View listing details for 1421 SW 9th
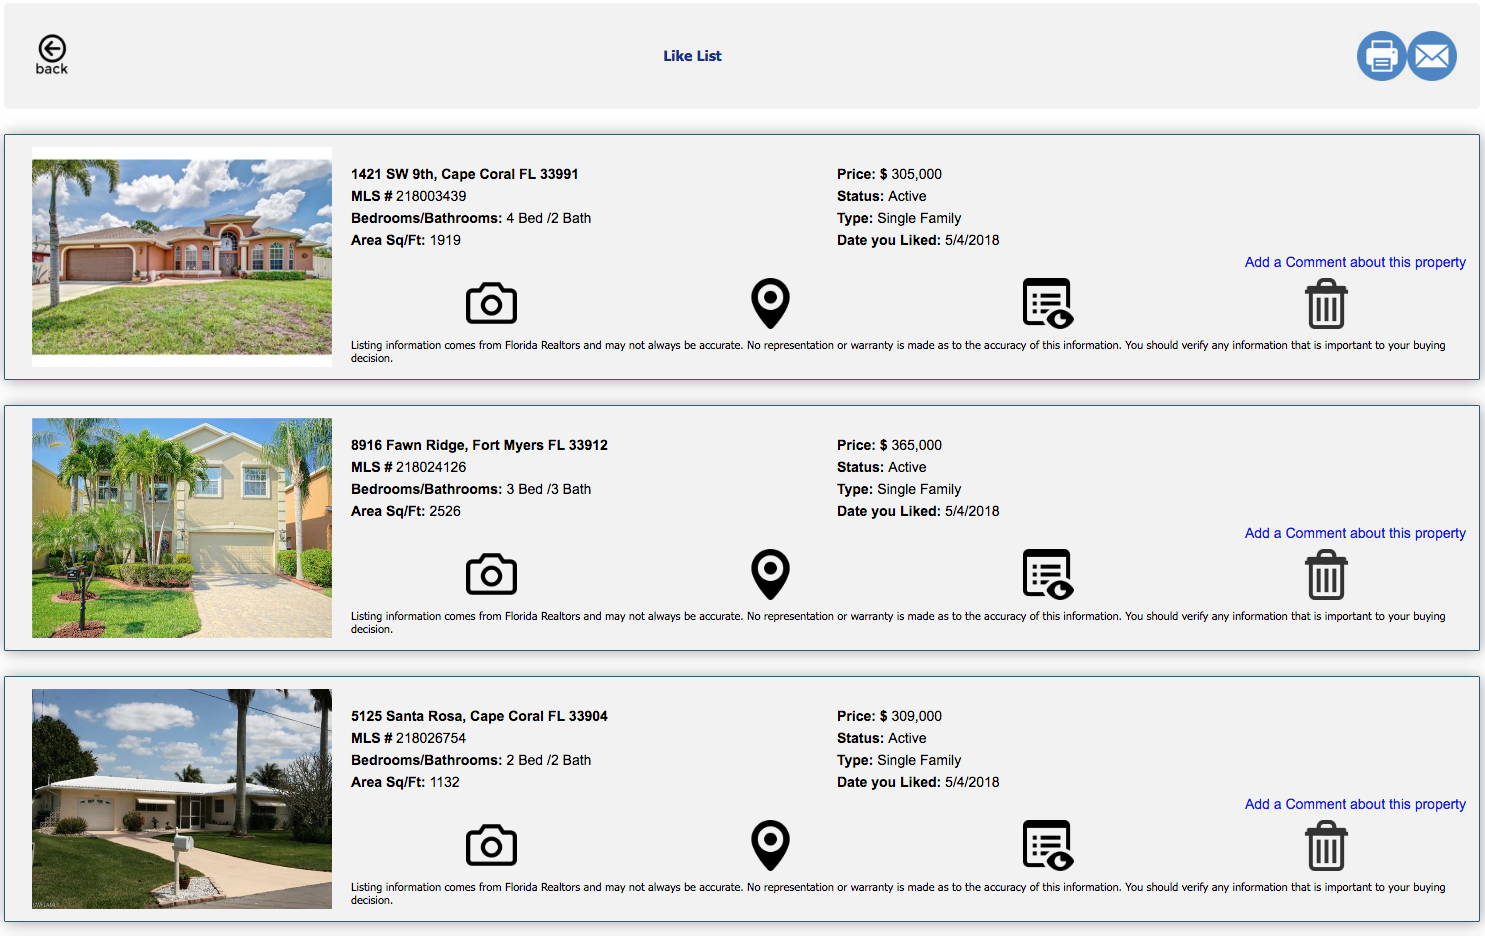Viewport: 1485px width, 936px height. tap(1048, 303)
